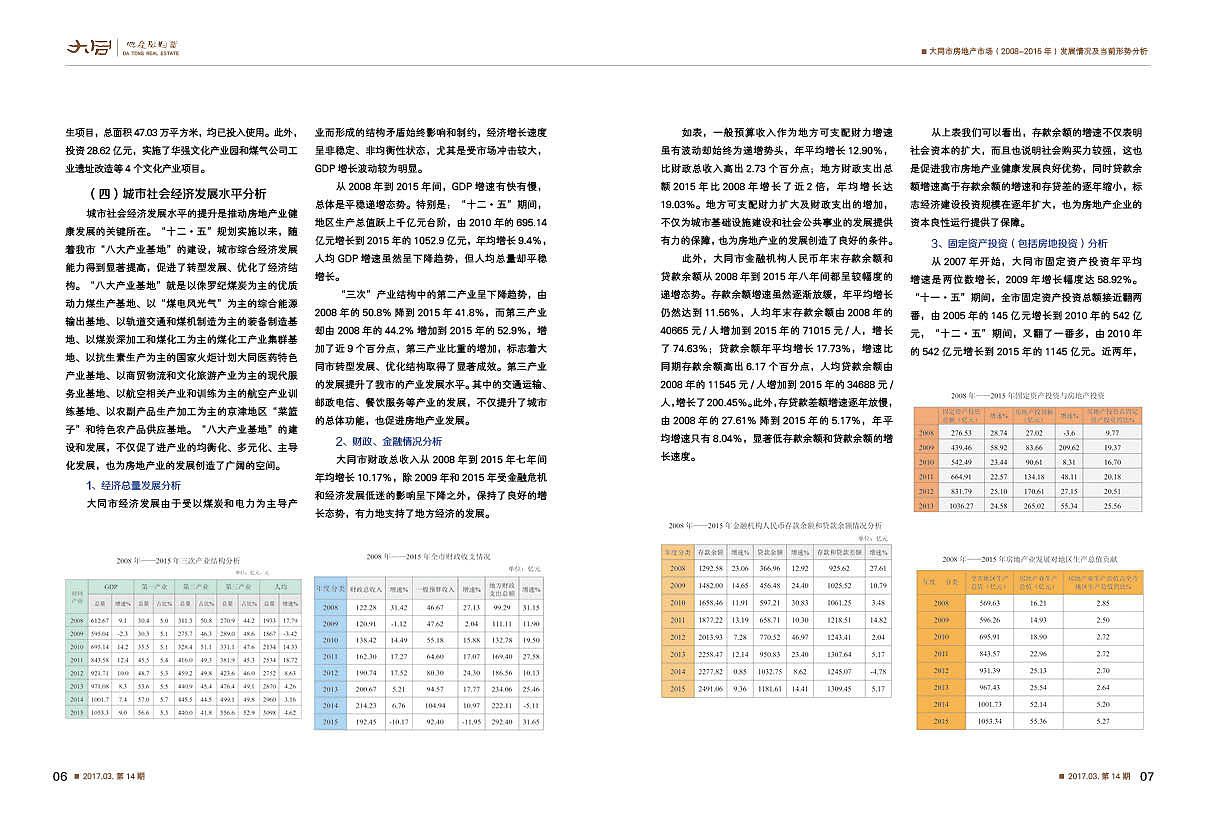1208x825 pixels.
Task: Click cell 1181.61 in deposit table
Action: 769,689
